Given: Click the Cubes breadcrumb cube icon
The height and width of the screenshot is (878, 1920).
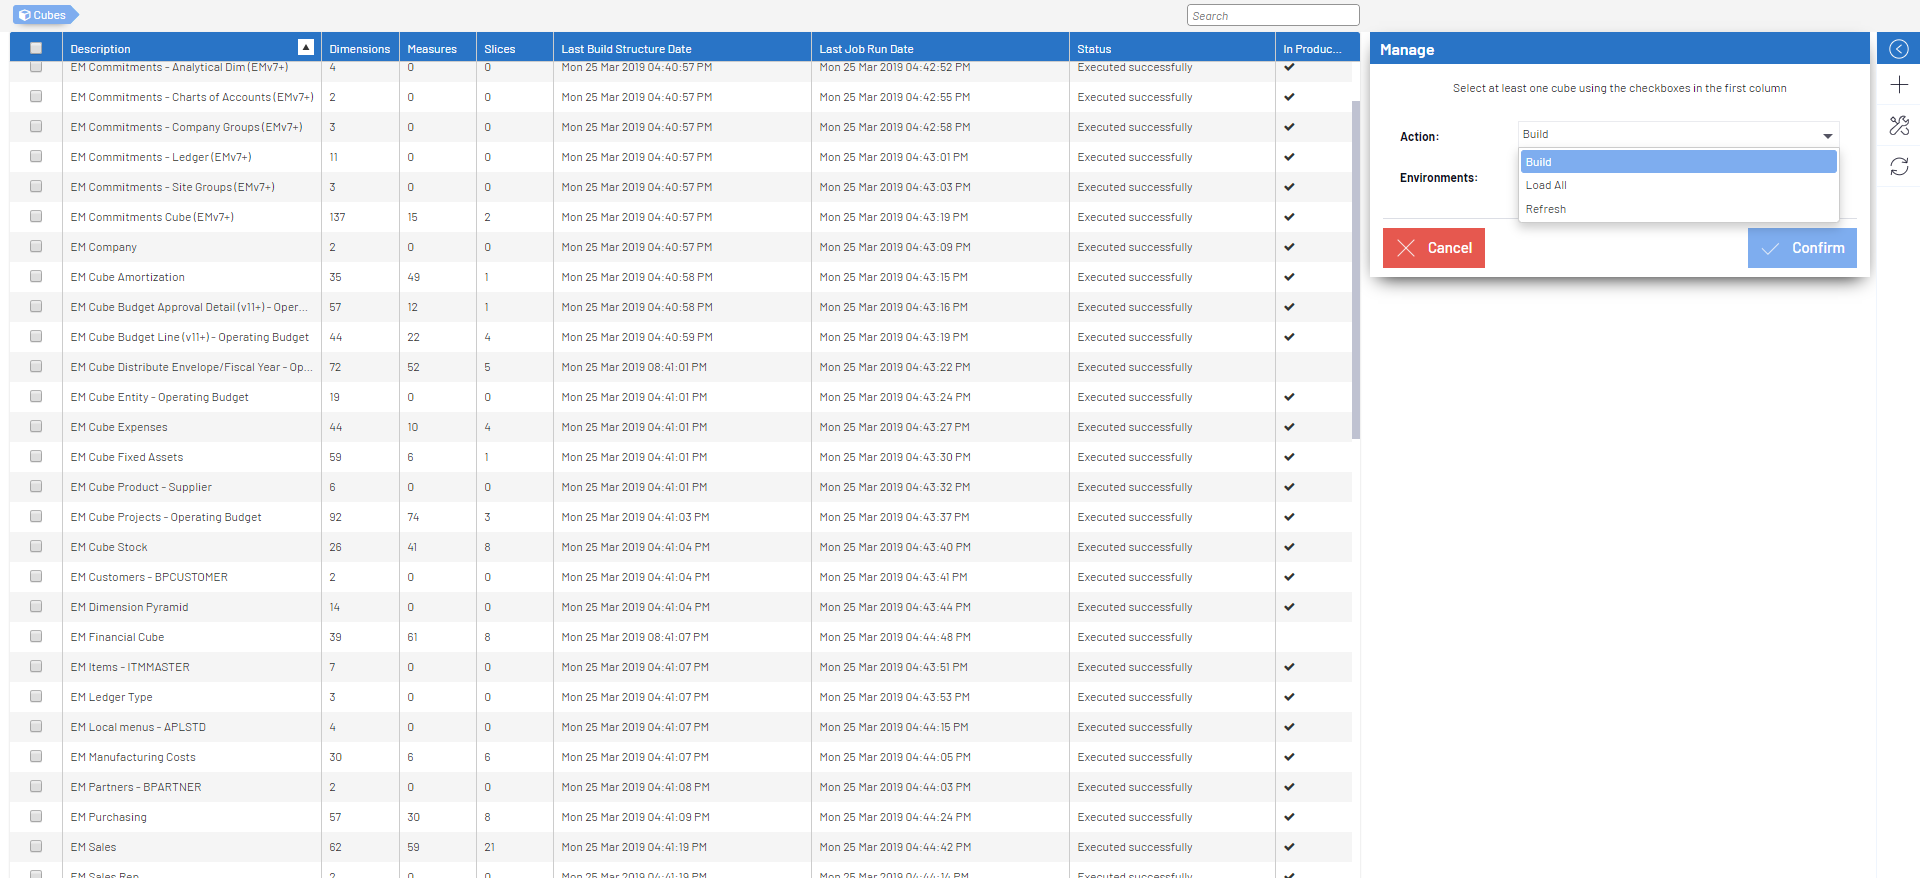Looking at the screenshot, I should click(25, 15).
